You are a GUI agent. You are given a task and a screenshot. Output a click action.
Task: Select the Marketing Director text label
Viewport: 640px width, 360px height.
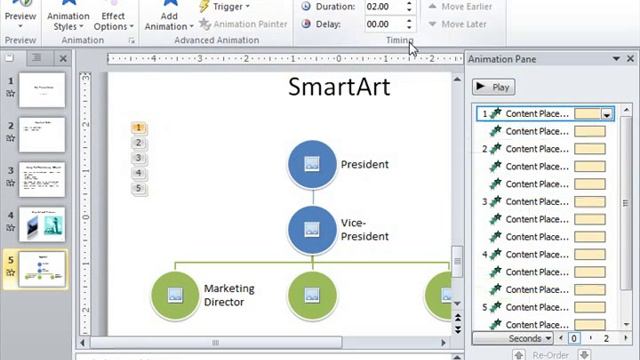click(229, 295)
